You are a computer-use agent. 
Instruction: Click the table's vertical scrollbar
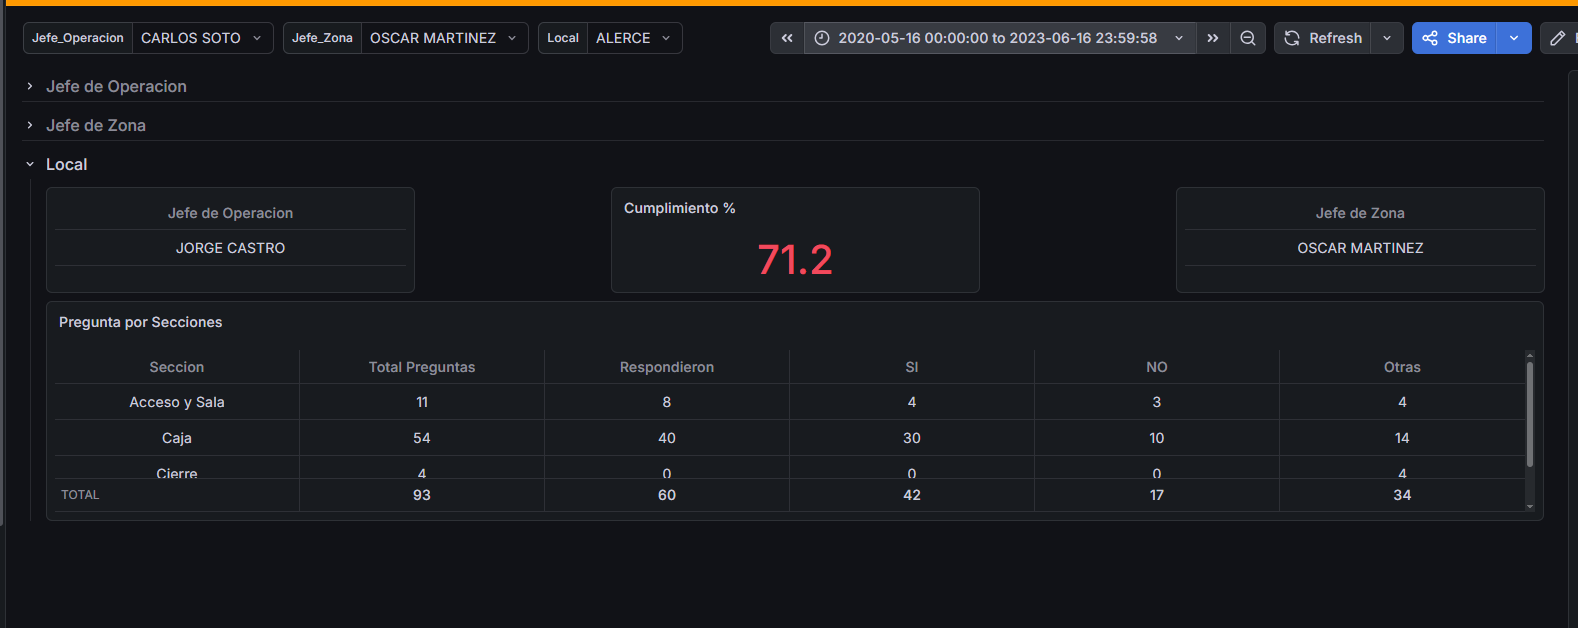tap(1529, 413)
